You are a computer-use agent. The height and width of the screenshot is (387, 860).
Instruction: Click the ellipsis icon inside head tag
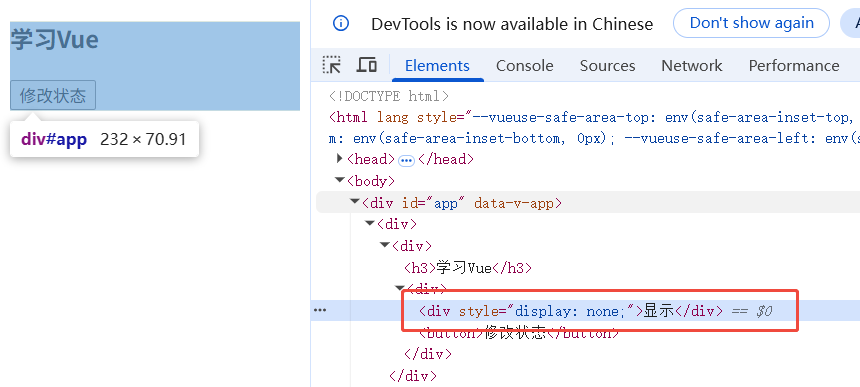tap(406, 160)
